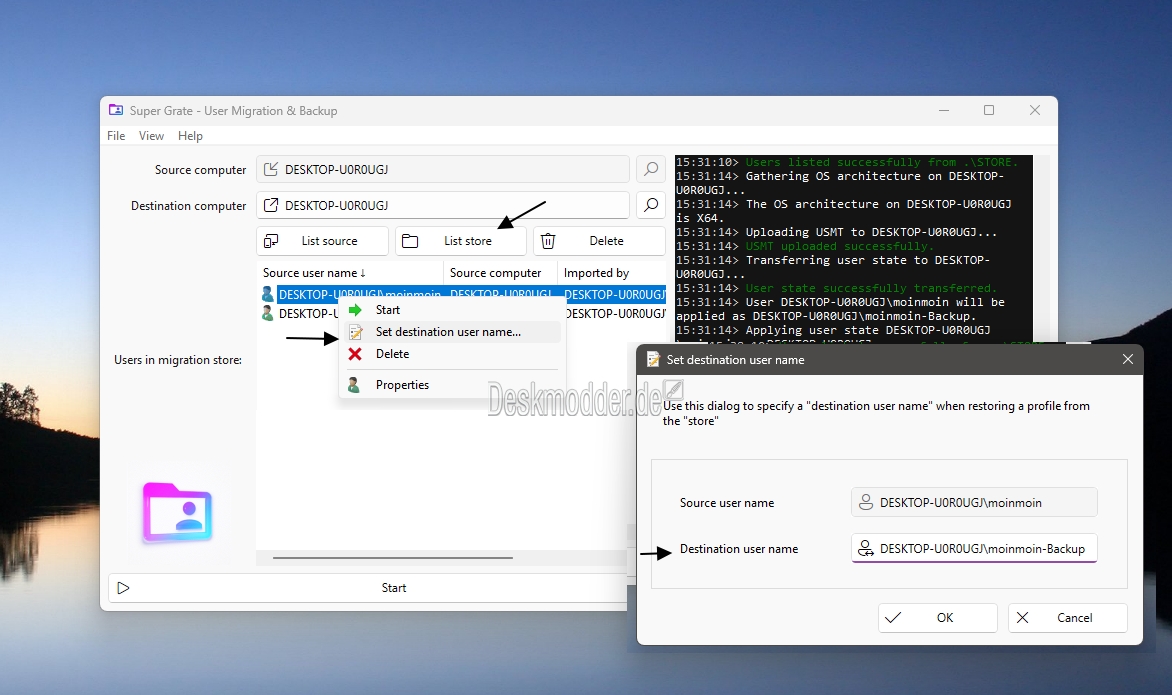1172x695 pixels.
Task: Click the search icon beside Destination computer
Action: 651,205
